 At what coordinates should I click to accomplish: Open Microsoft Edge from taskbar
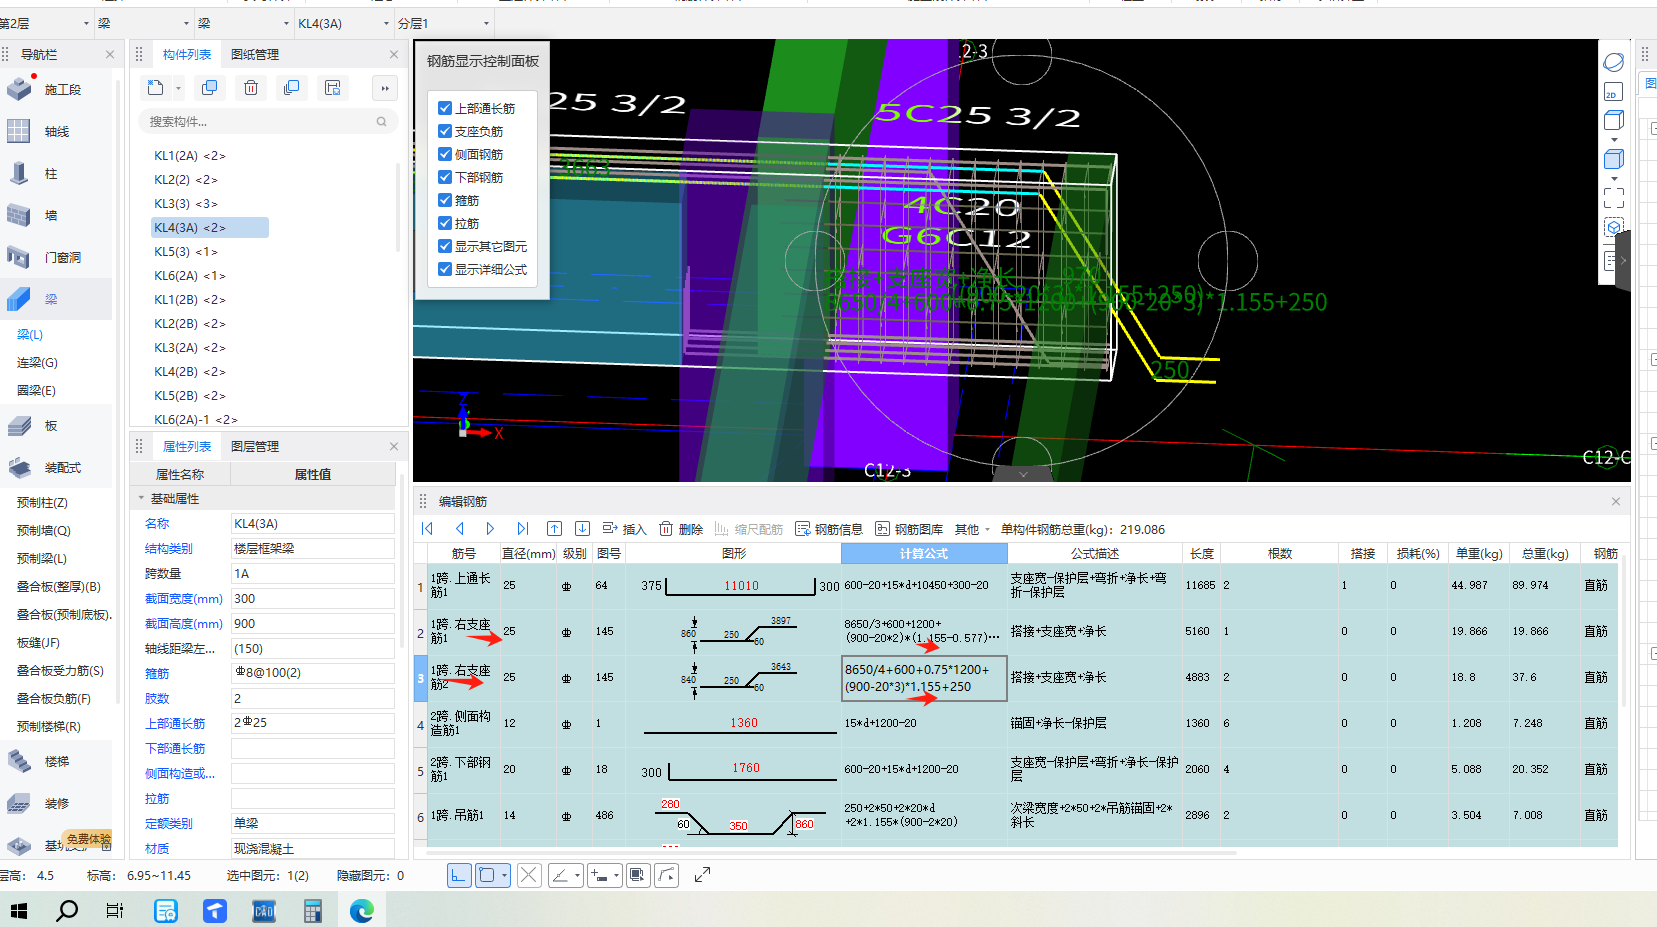pos(362,910)
